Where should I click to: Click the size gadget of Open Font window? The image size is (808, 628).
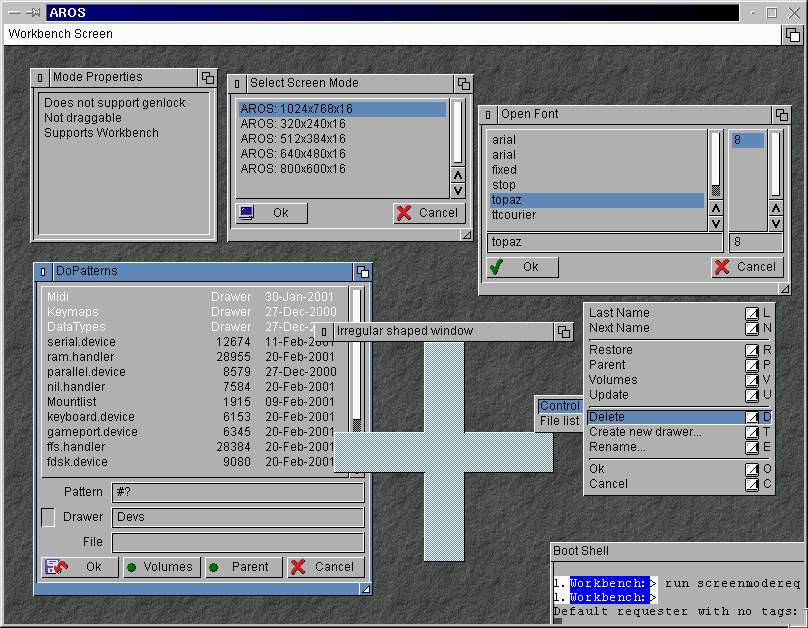(x=784, y=289)
